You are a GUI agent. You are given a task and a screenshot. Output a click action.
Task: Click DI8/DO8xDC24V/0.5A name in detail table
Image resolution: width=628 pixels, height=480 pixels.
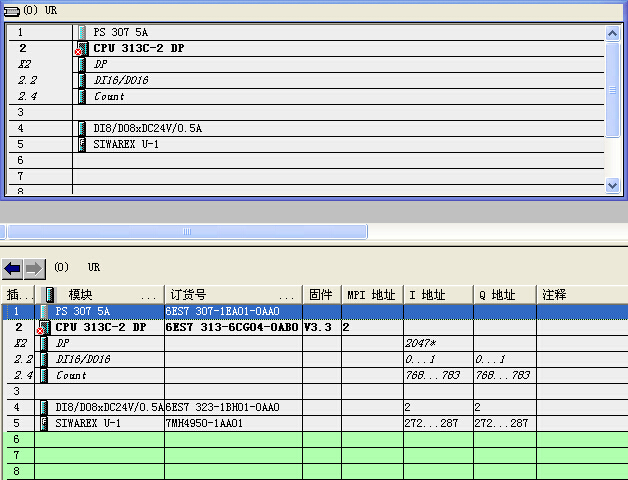click(x=110, y=407)
